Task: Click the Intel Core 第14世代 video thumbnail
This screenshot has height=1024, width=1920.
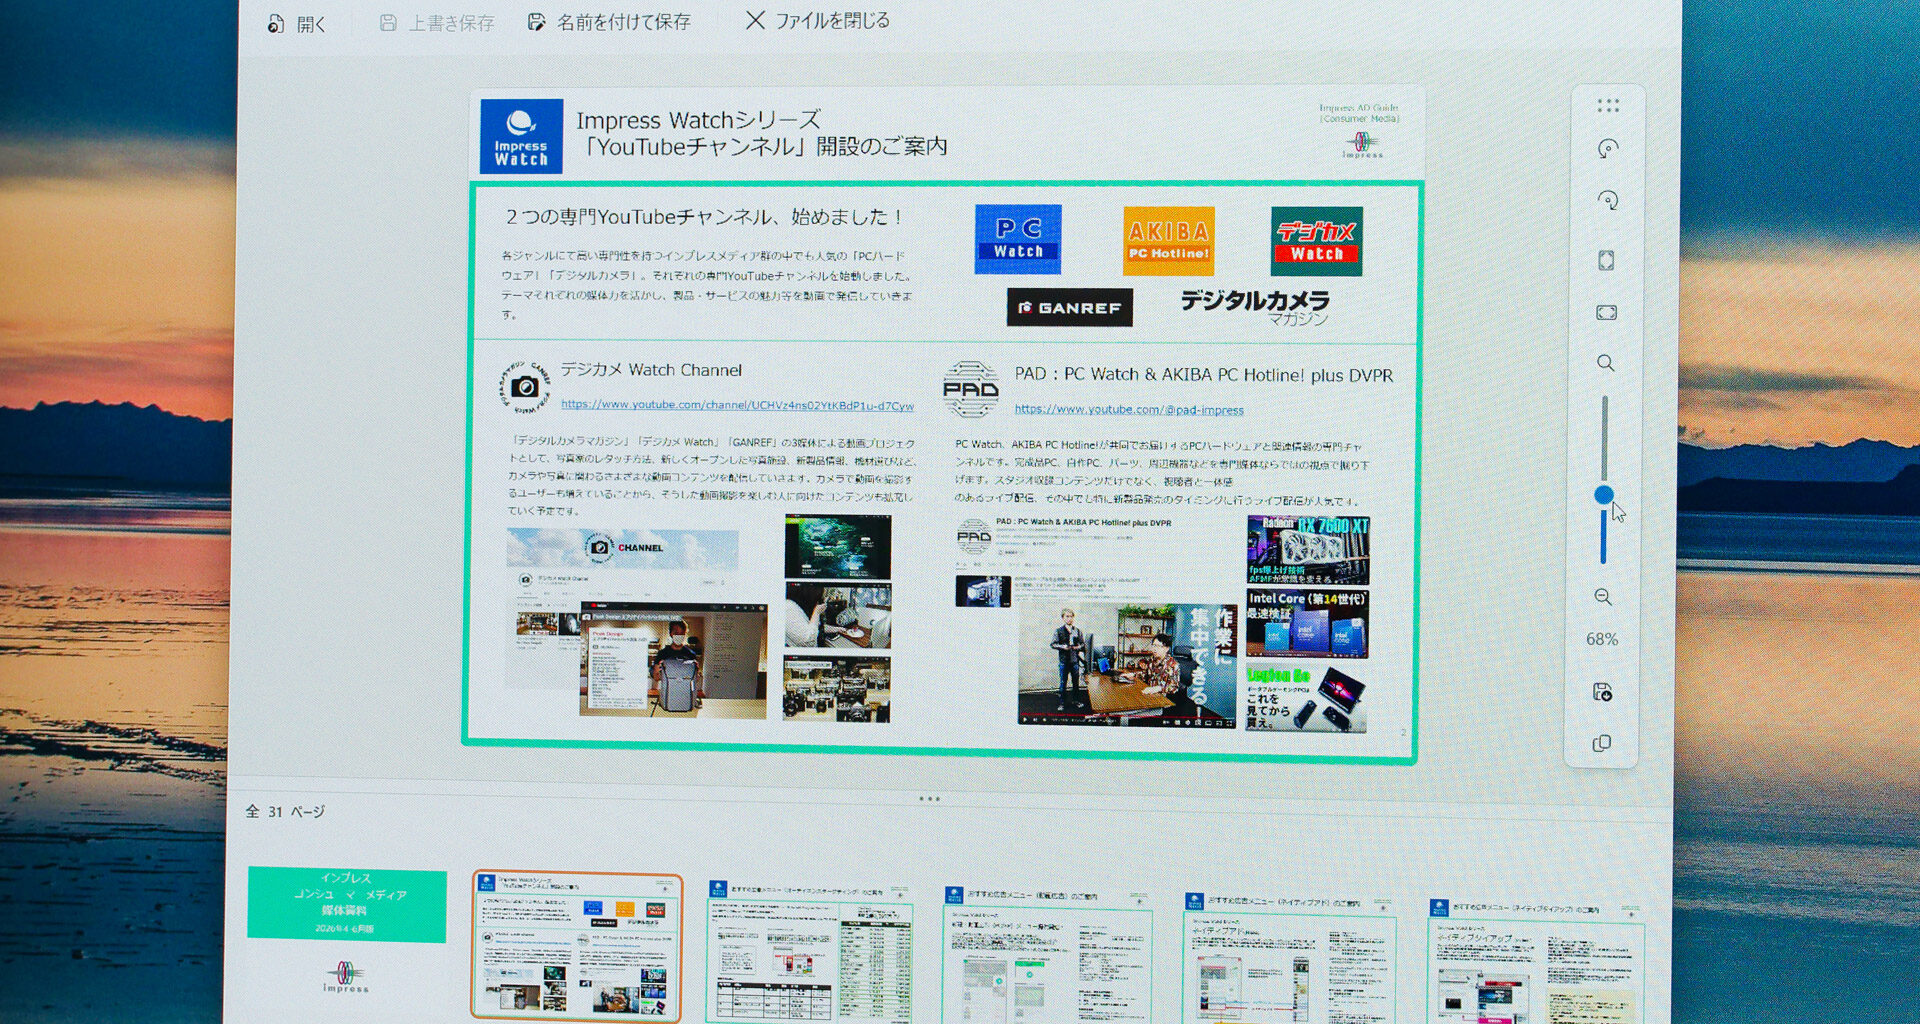Action: pyautogui.click(x=1307, y=623)
